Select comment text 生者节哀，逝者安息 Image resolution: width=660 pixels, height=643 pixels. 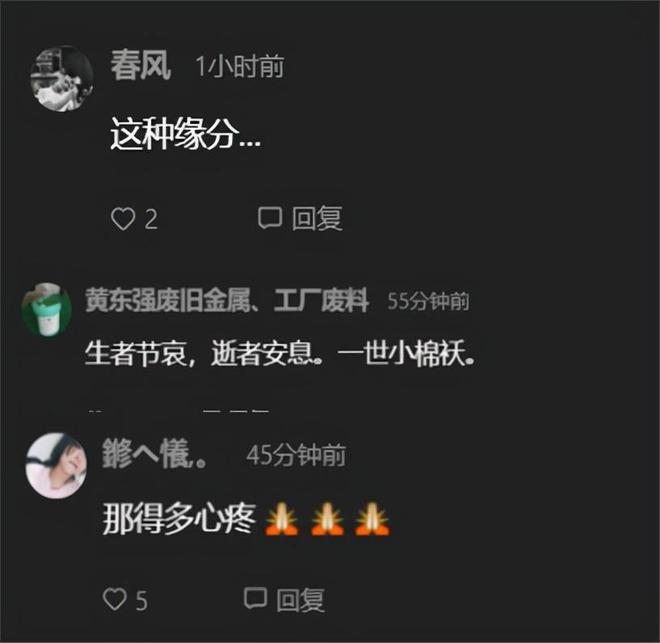point(204,353)
